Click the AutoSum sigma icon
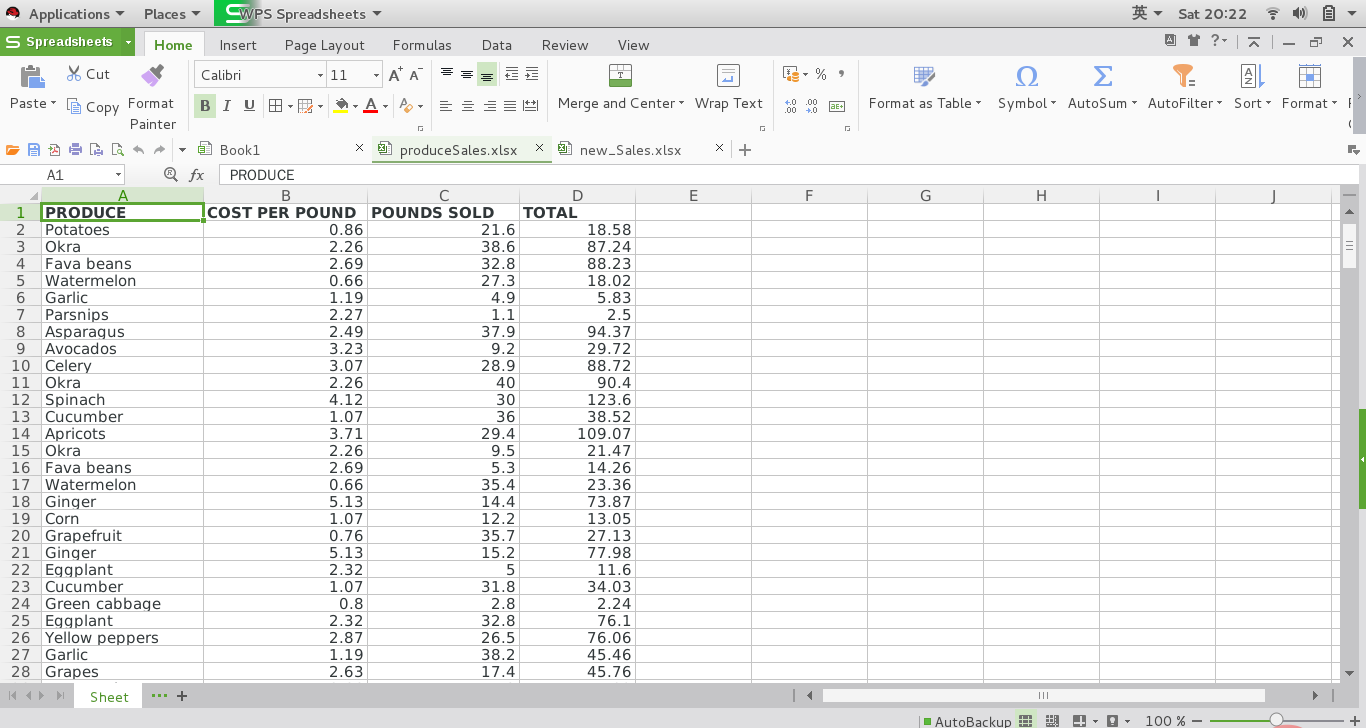Viewport: 1366px width, 728px height. pyautogui.click(x=1103, y=76)
